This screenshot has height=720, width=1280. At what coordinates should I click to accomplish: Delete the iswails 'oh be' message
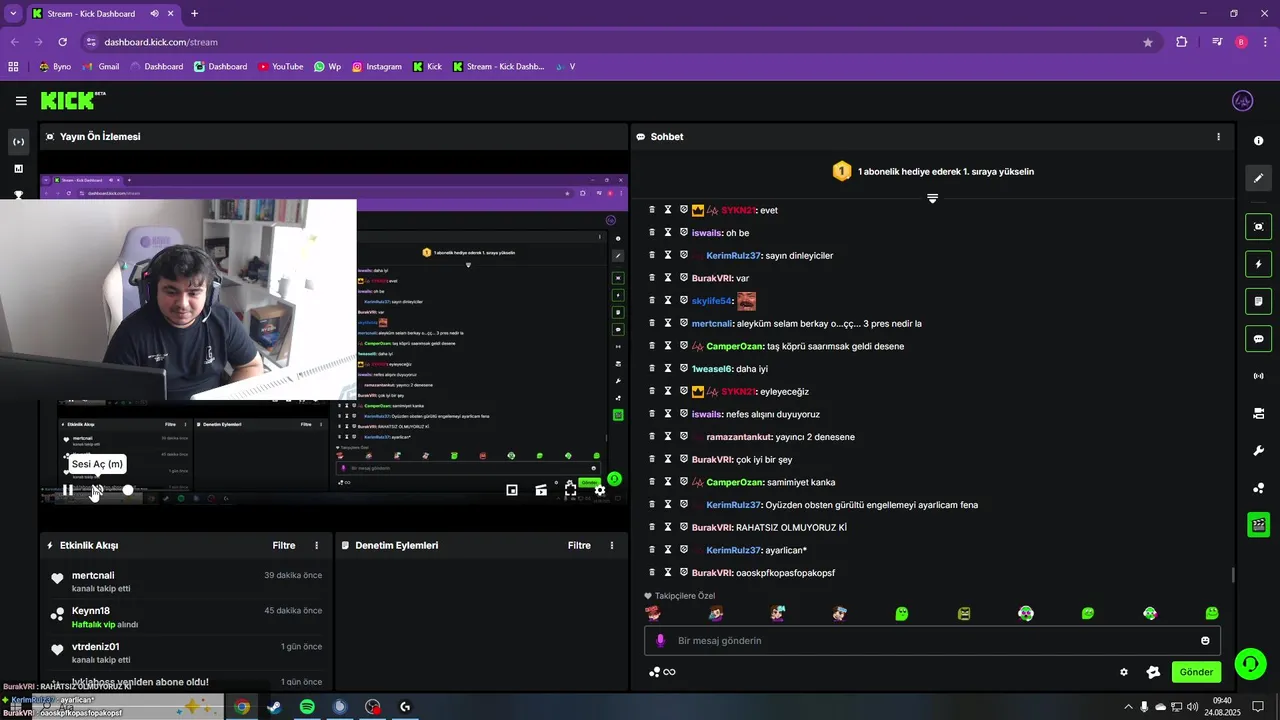(652, 233)
